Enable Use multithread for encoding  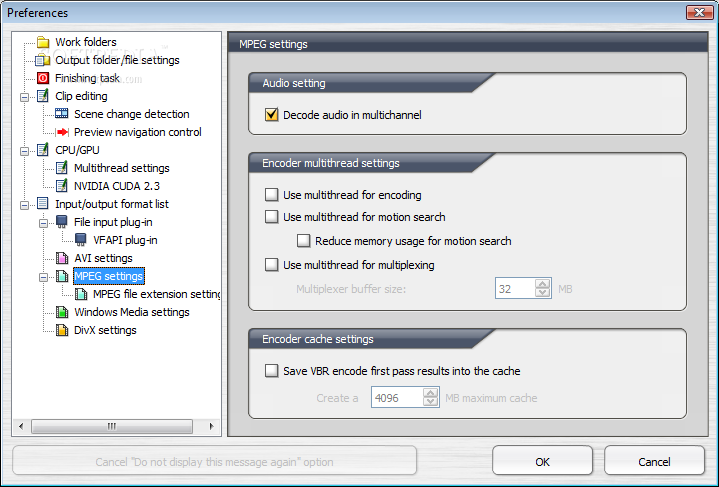pos(271,195)
